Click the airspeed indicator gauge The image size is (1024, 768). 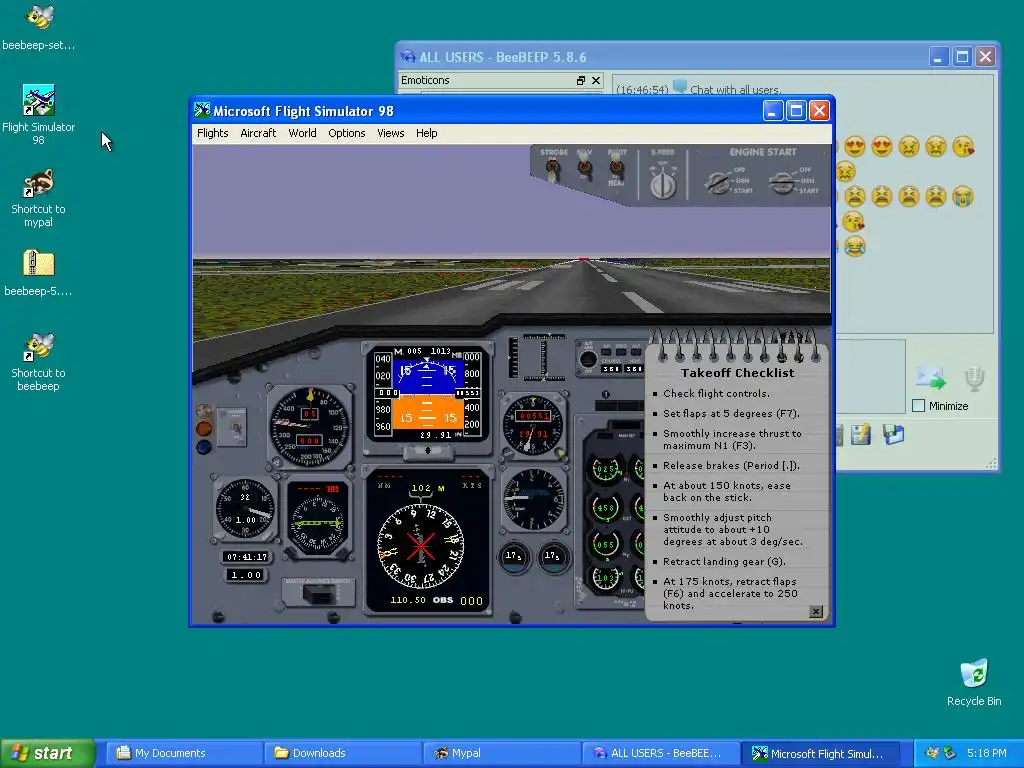pos(309,426)
